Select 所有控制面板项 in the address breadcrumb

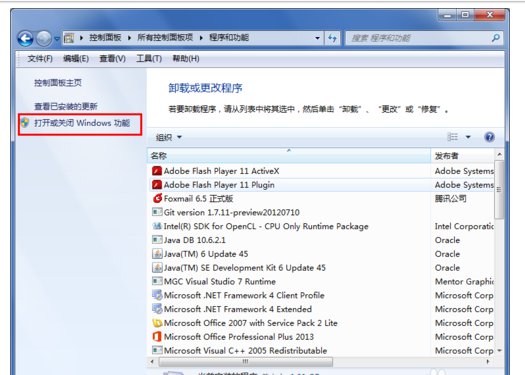pos(165,38)
